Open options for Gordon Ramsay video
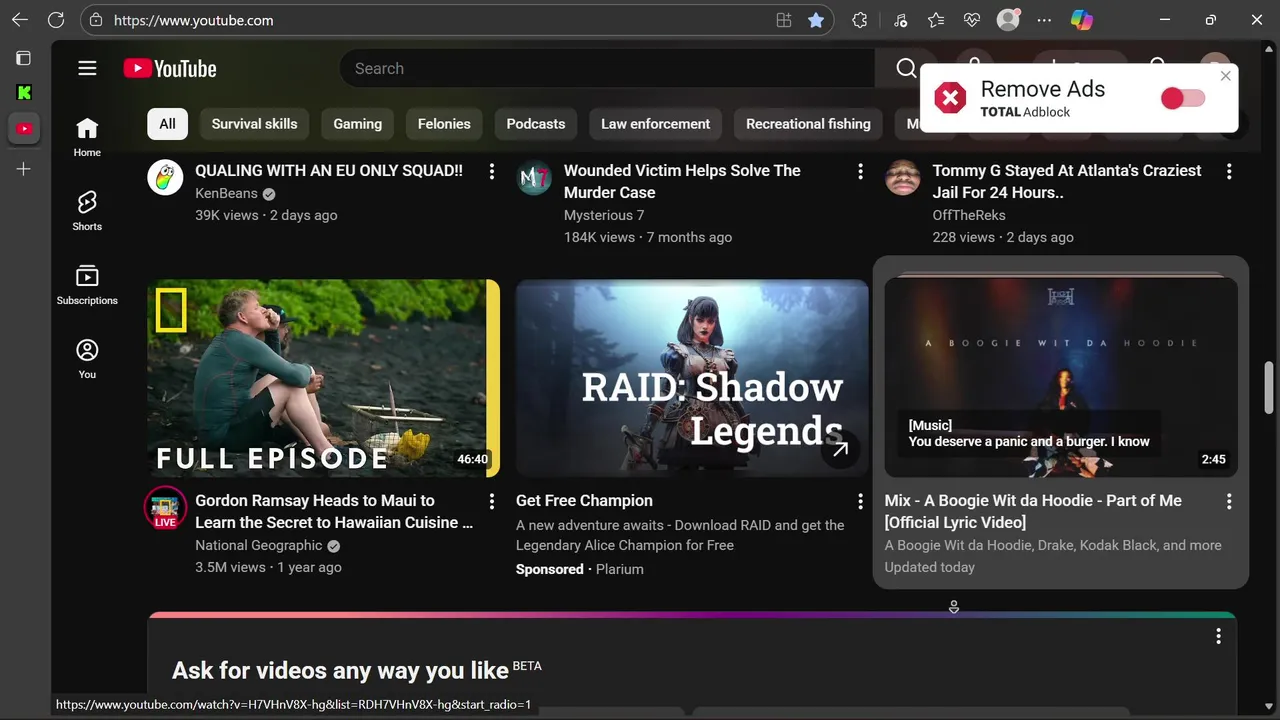1280x720 pixels. tap(491, 501)
